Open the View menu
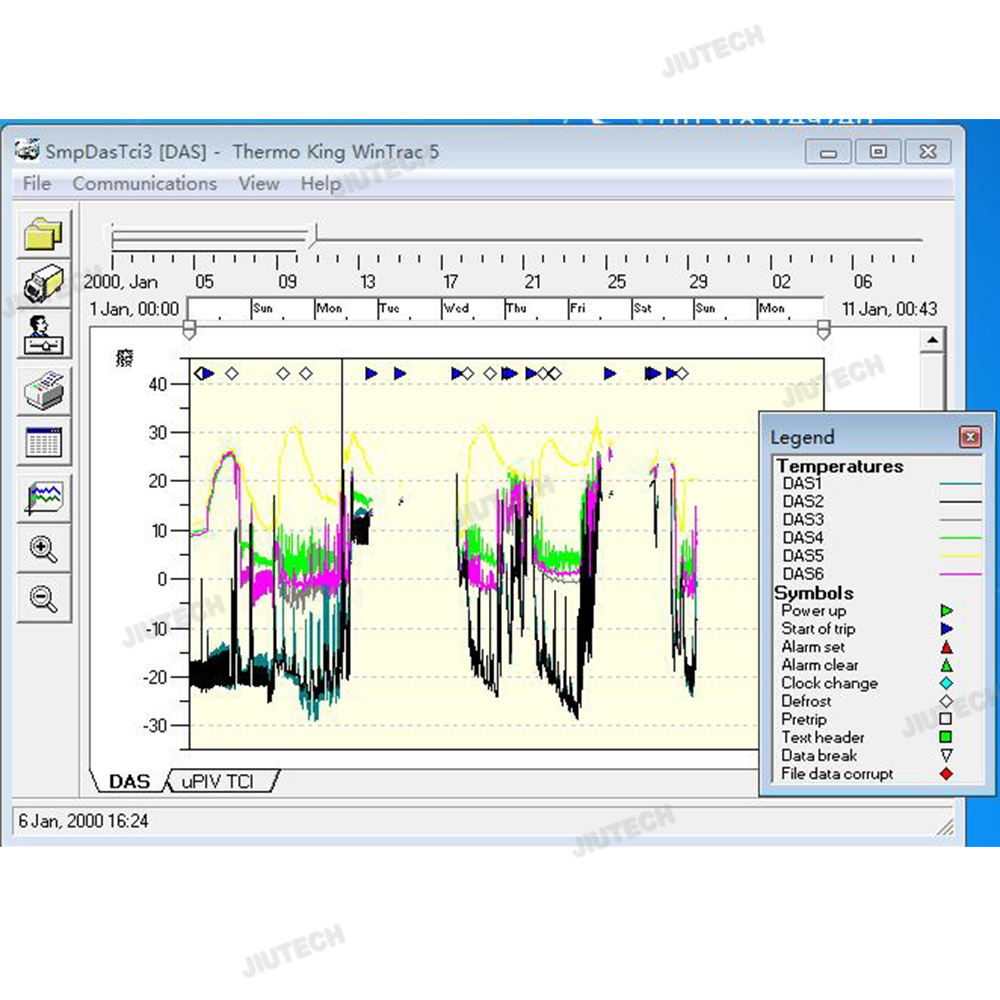Viewport: 1000px width, 1000px height. tap(259, 184)
